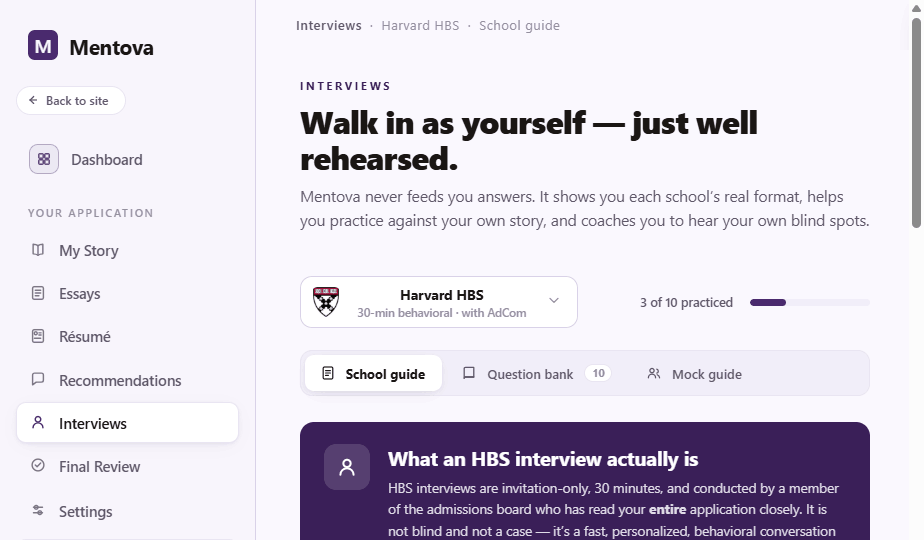Click the 'INTERVIEWS' eyebrow label above headline

(x=345, y=86)
